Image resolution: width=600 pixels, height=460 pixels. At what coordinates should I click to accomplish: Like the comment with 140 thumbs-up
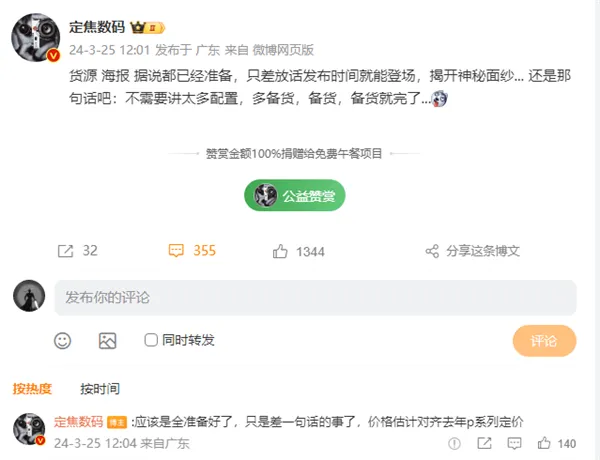point(544,444)
